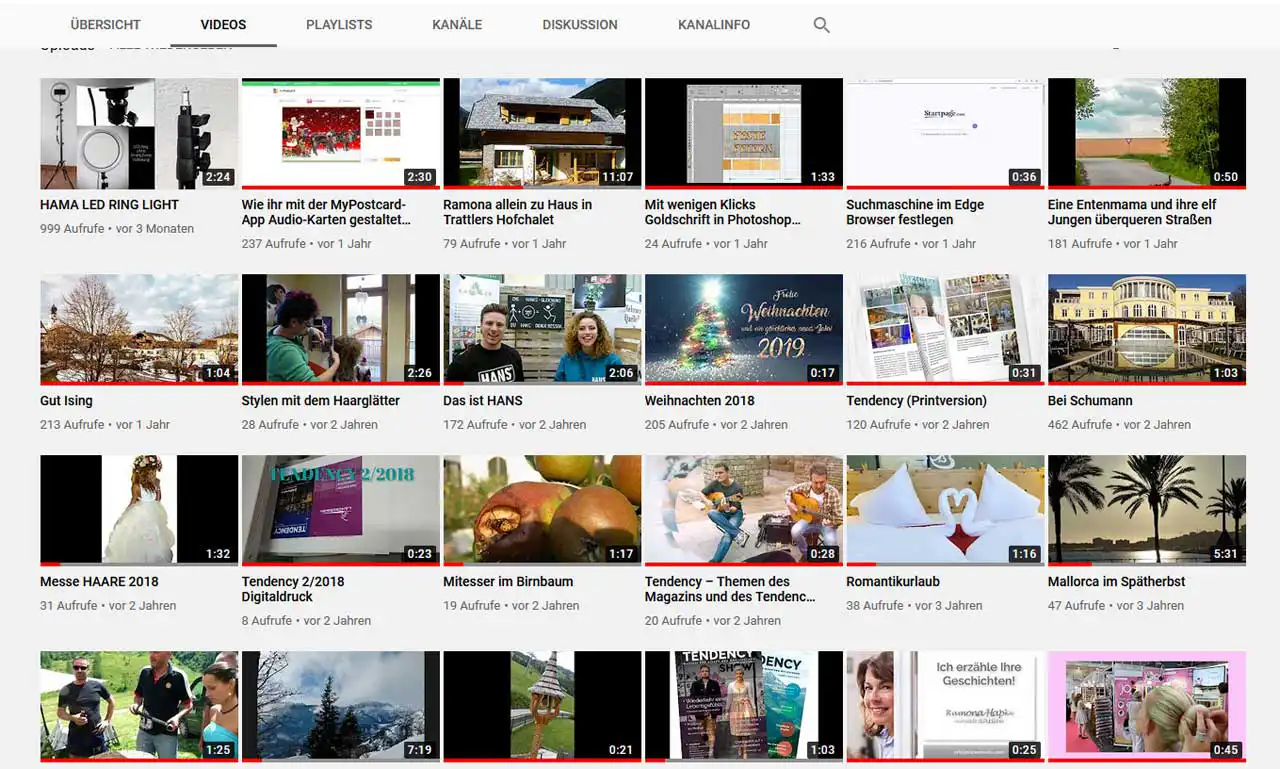
Task: Click the Weihnachten 2018 title
Action: click(x=699, y=400)
